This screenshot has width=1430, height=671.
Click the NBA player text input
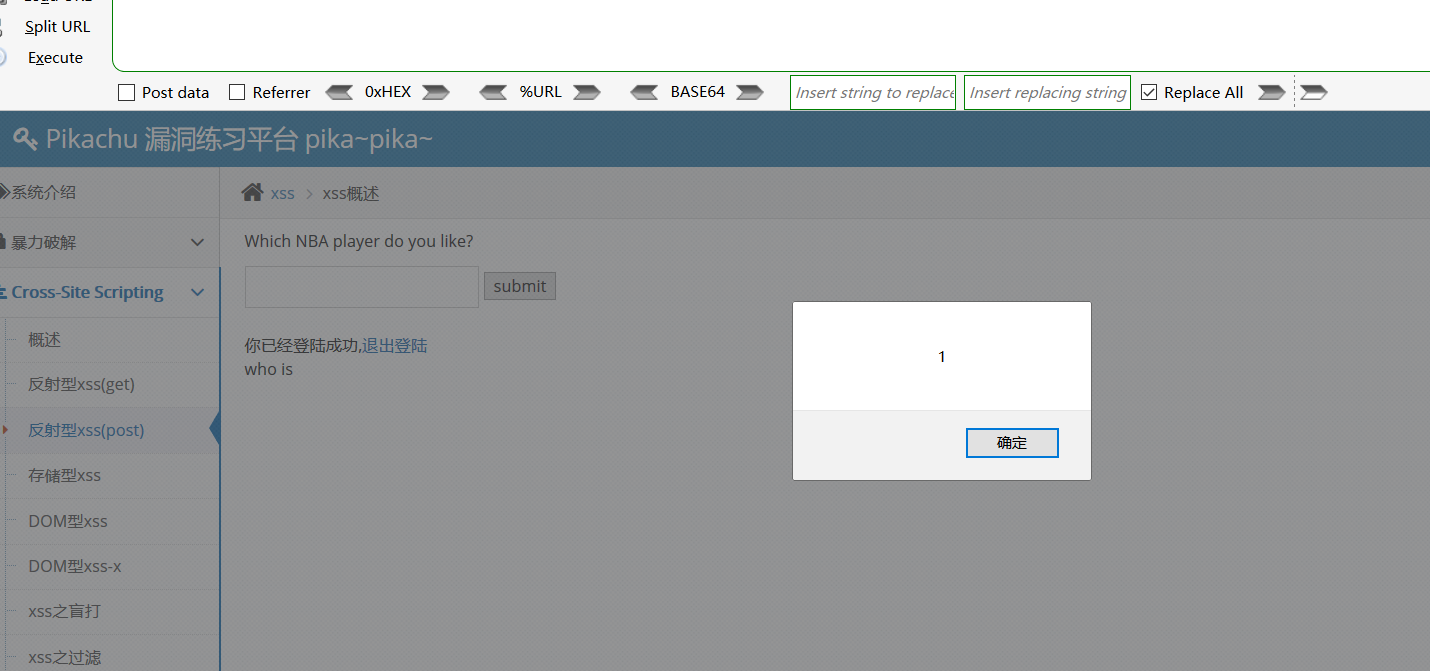tap(362, 286)
